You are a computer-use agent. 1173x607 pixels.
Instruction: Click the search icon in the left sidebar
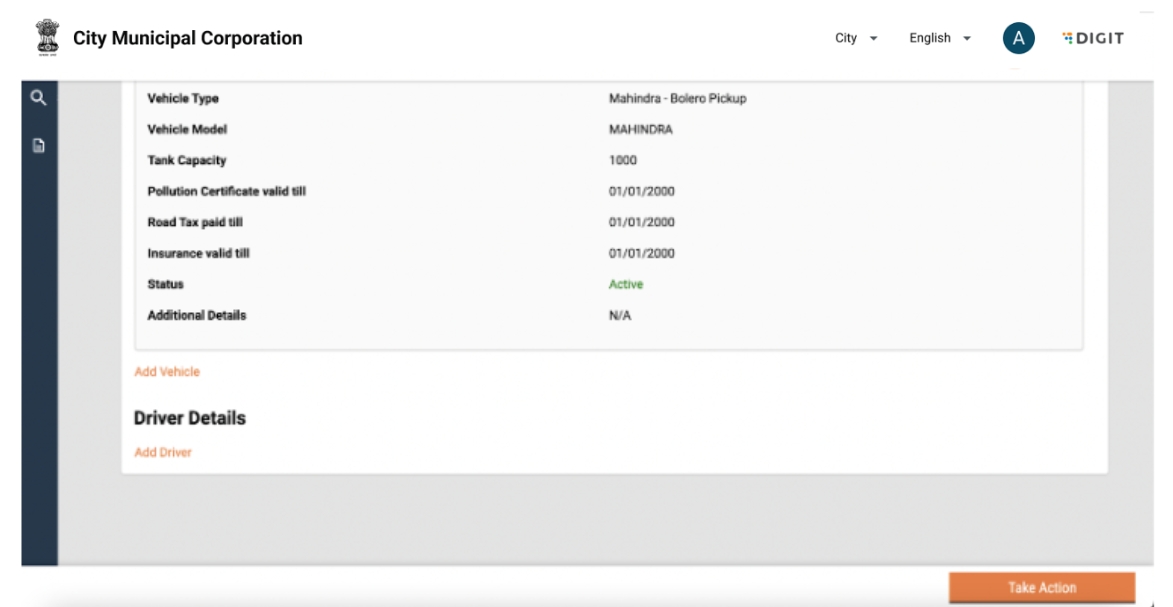click(x=38, y=98)
